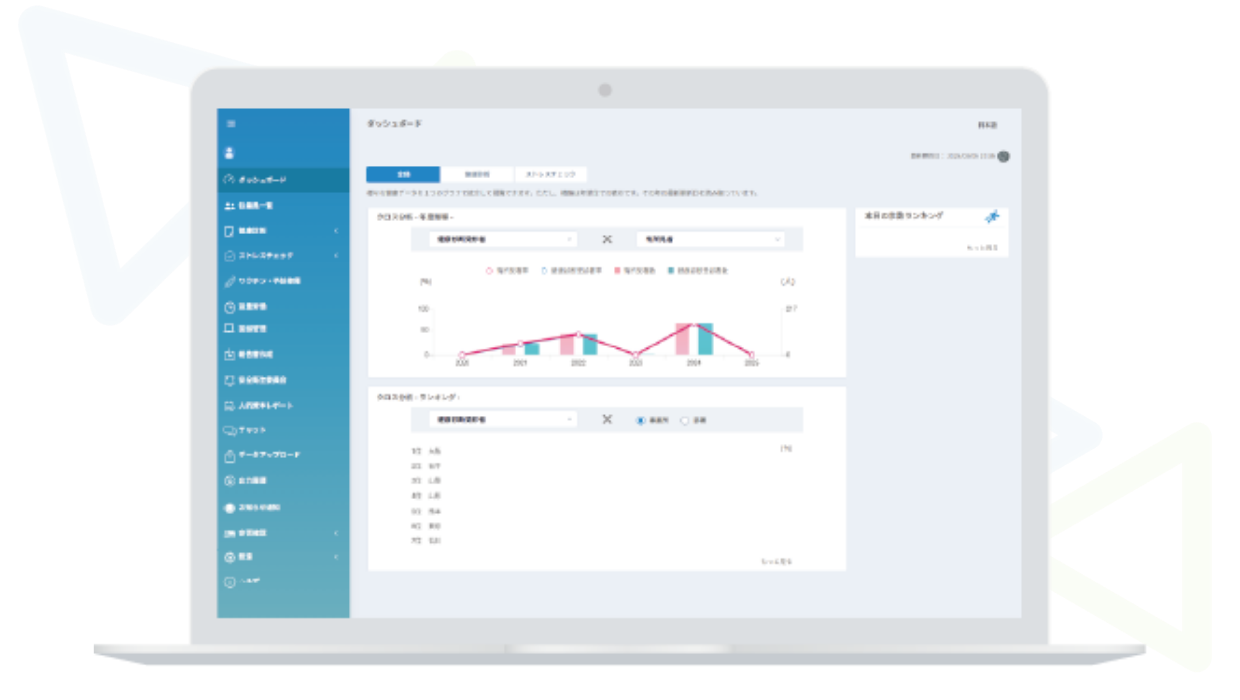Viewport: 1240px width, 700px height.
Task: Click もっと見る below the ranking list chart
Action: point(776,562)
